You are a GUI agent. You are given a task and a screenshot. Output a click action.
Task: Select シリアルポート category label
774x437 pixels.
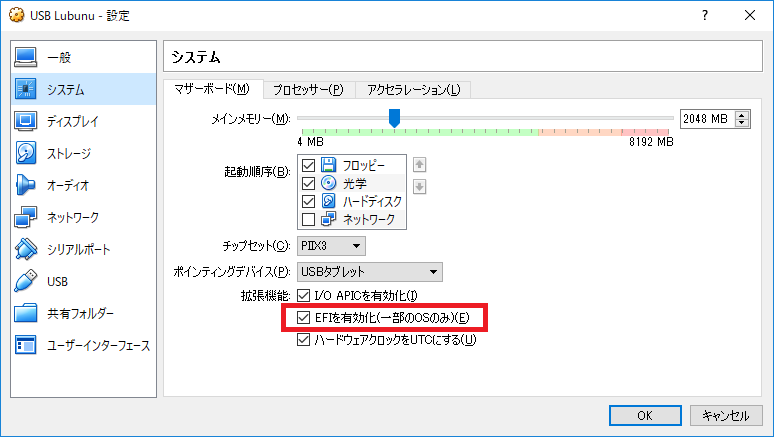(78, 249)
